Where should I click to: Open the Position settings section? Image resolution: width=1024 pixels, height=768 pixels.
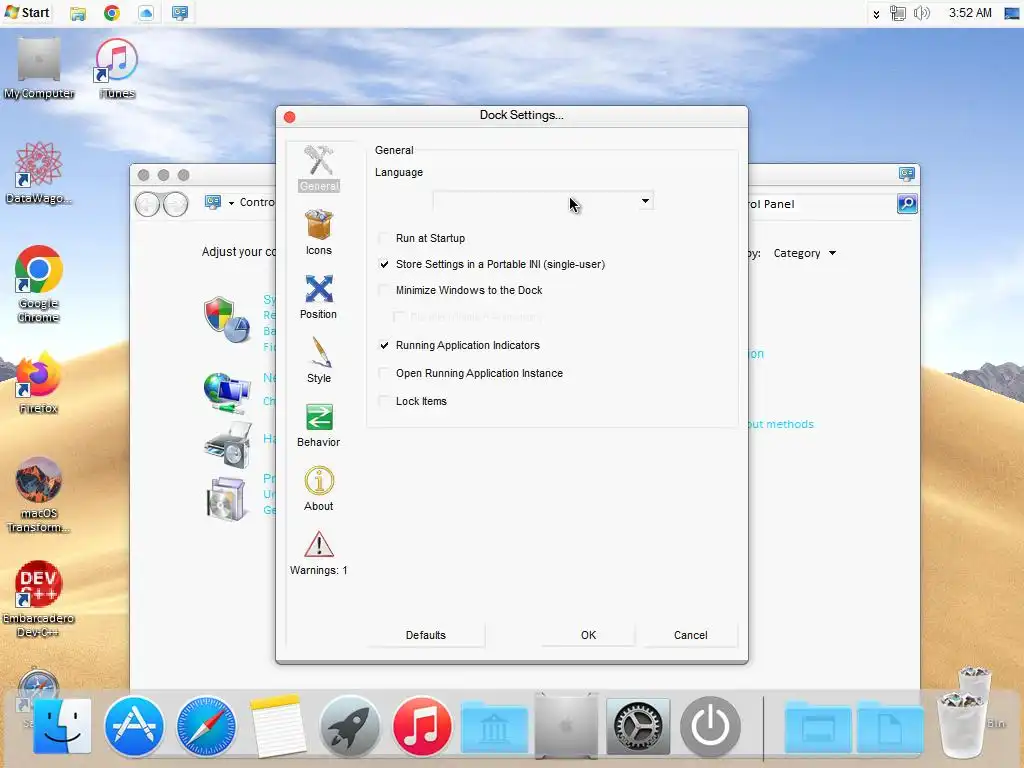(x=319, y=296)
